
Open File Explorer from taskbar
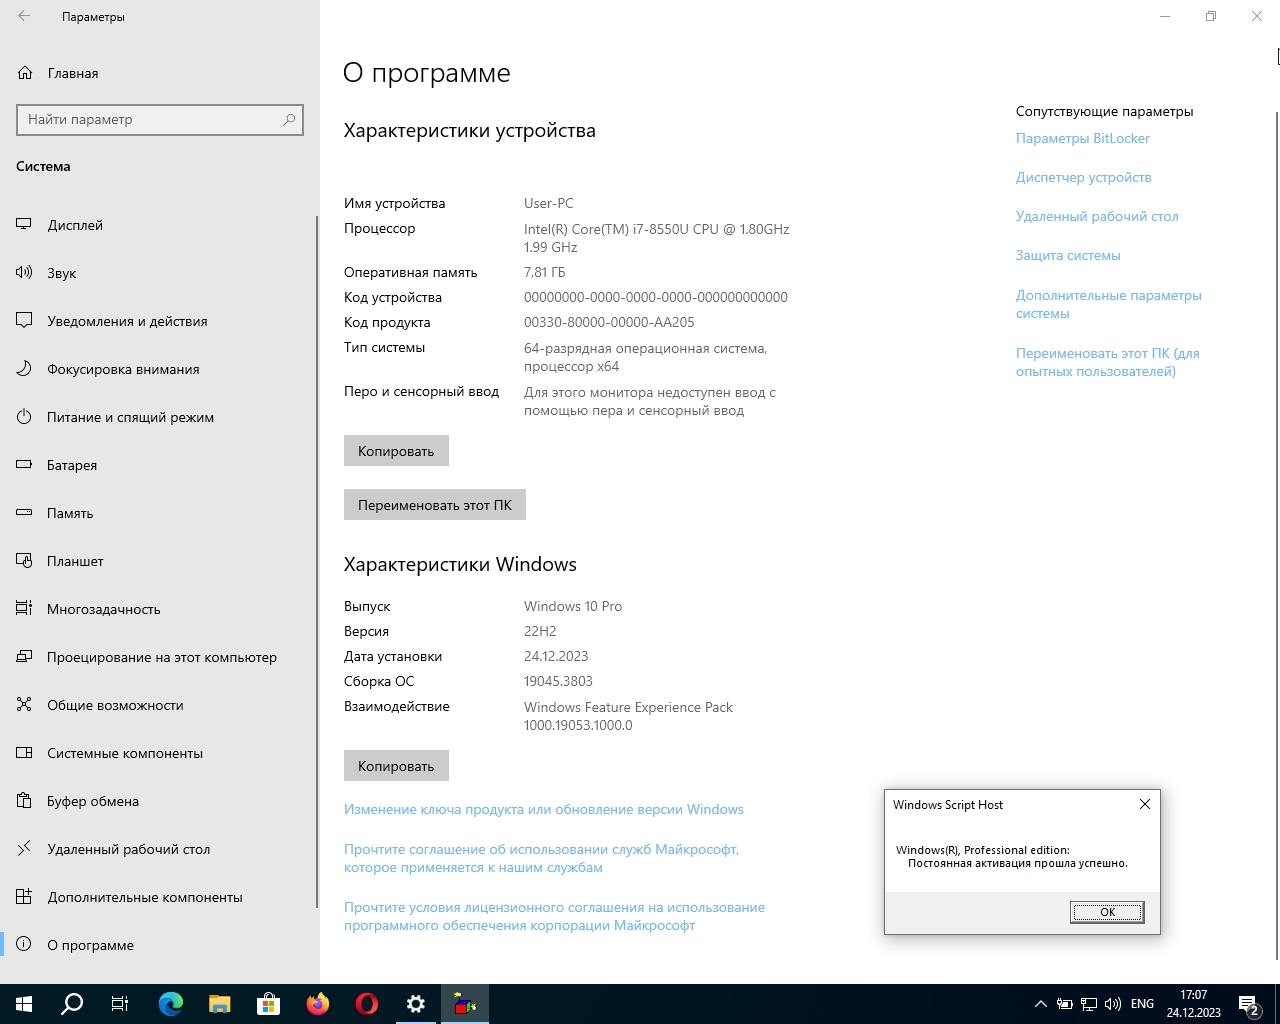tap(220, 1004)
